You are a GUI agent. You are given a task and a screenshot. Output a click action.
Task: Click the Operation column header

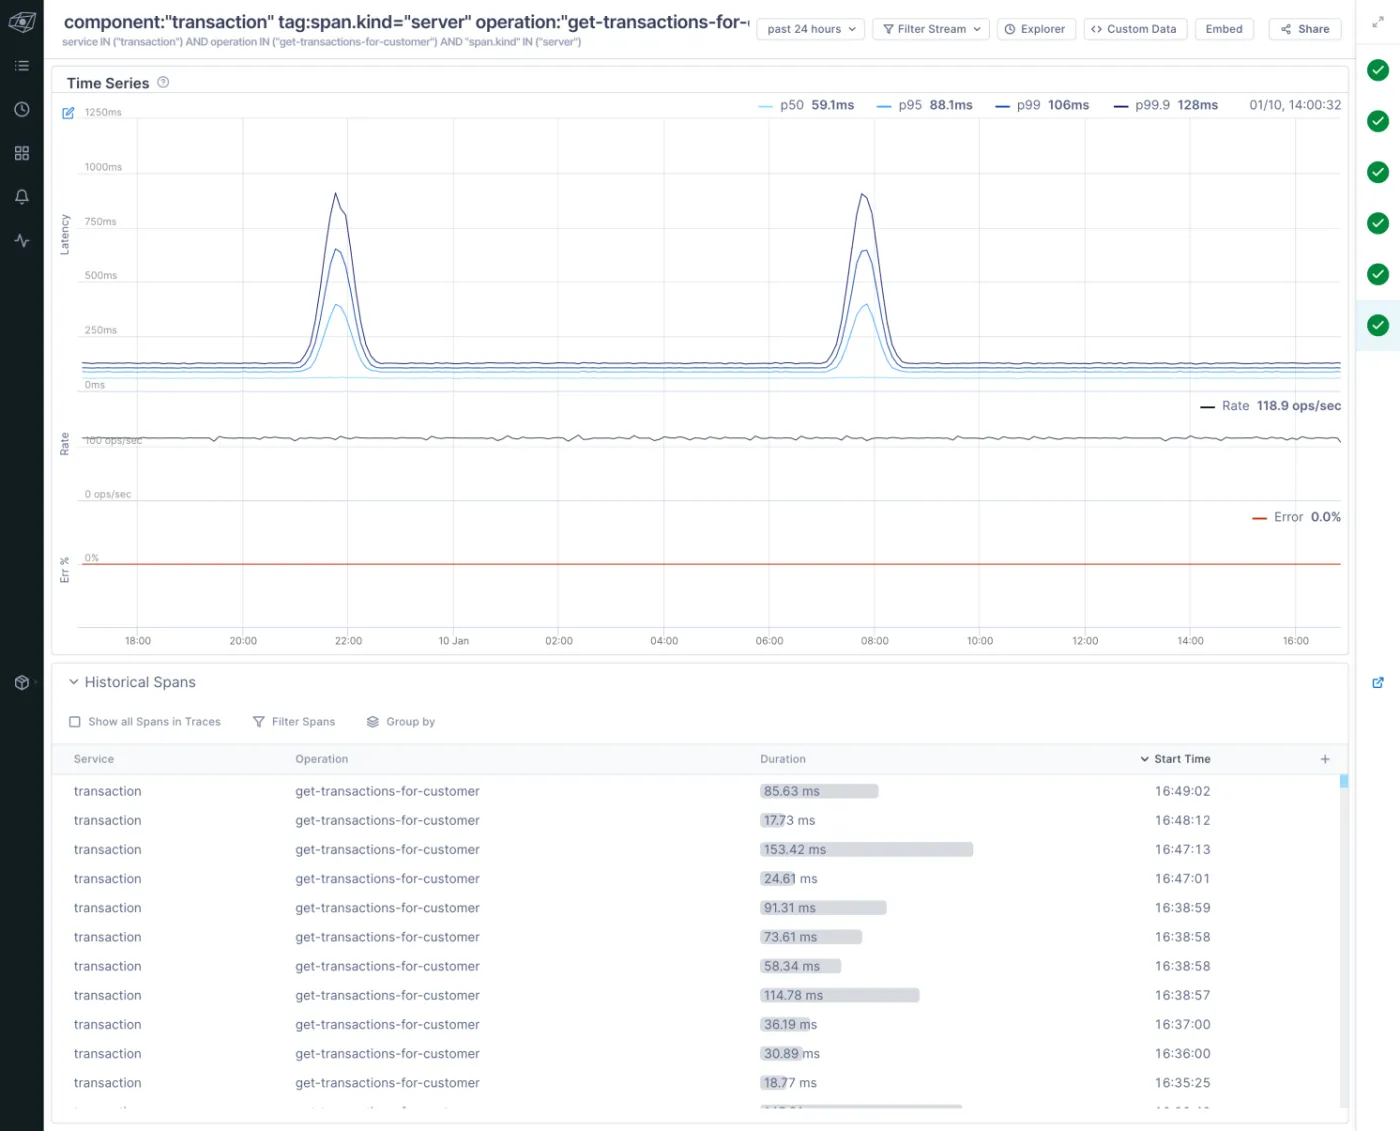coord(322,759)
